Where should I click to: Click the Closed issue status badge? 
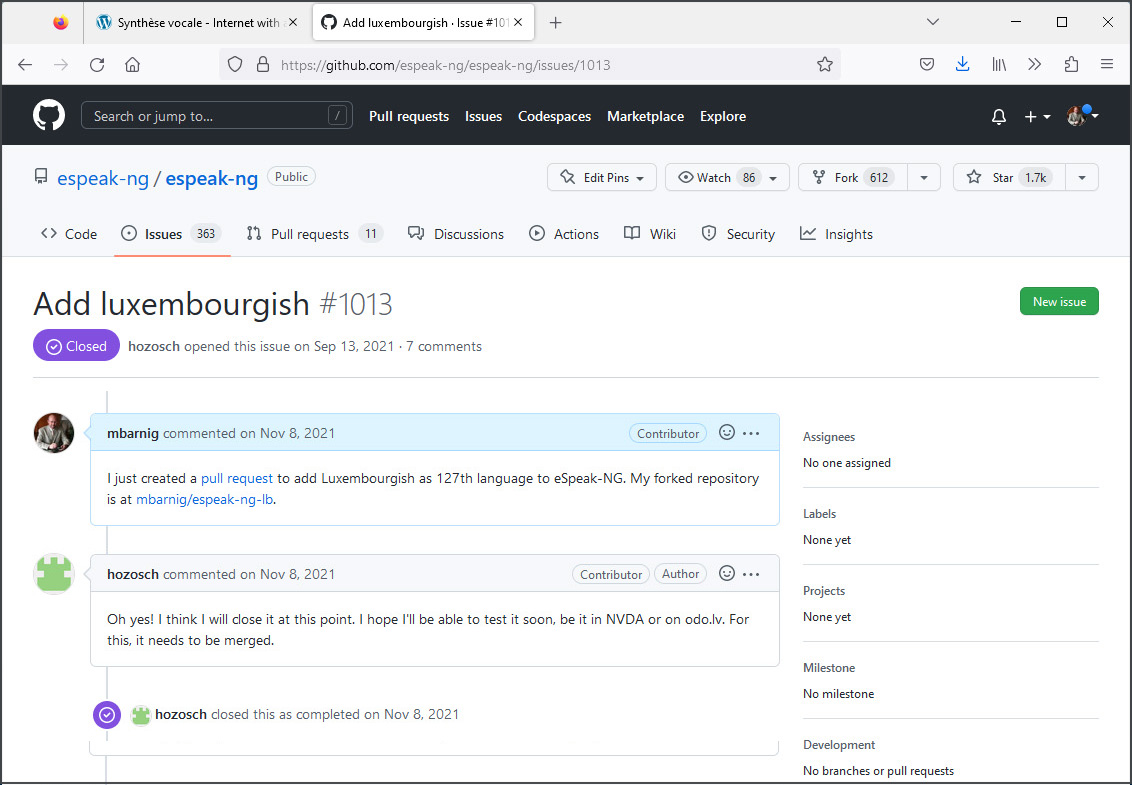coord(77,346)
